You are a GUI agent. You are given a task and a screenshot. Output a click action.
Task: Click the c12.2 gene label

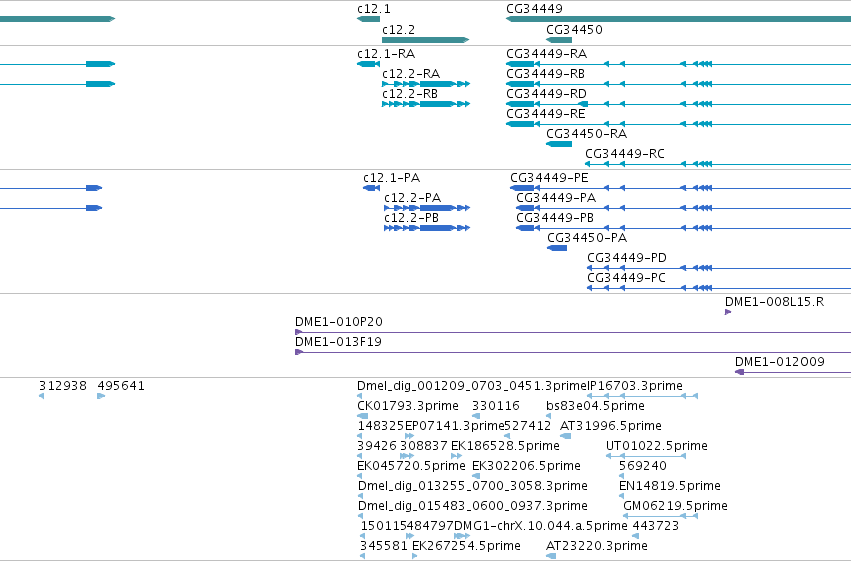tap(398, 30)
